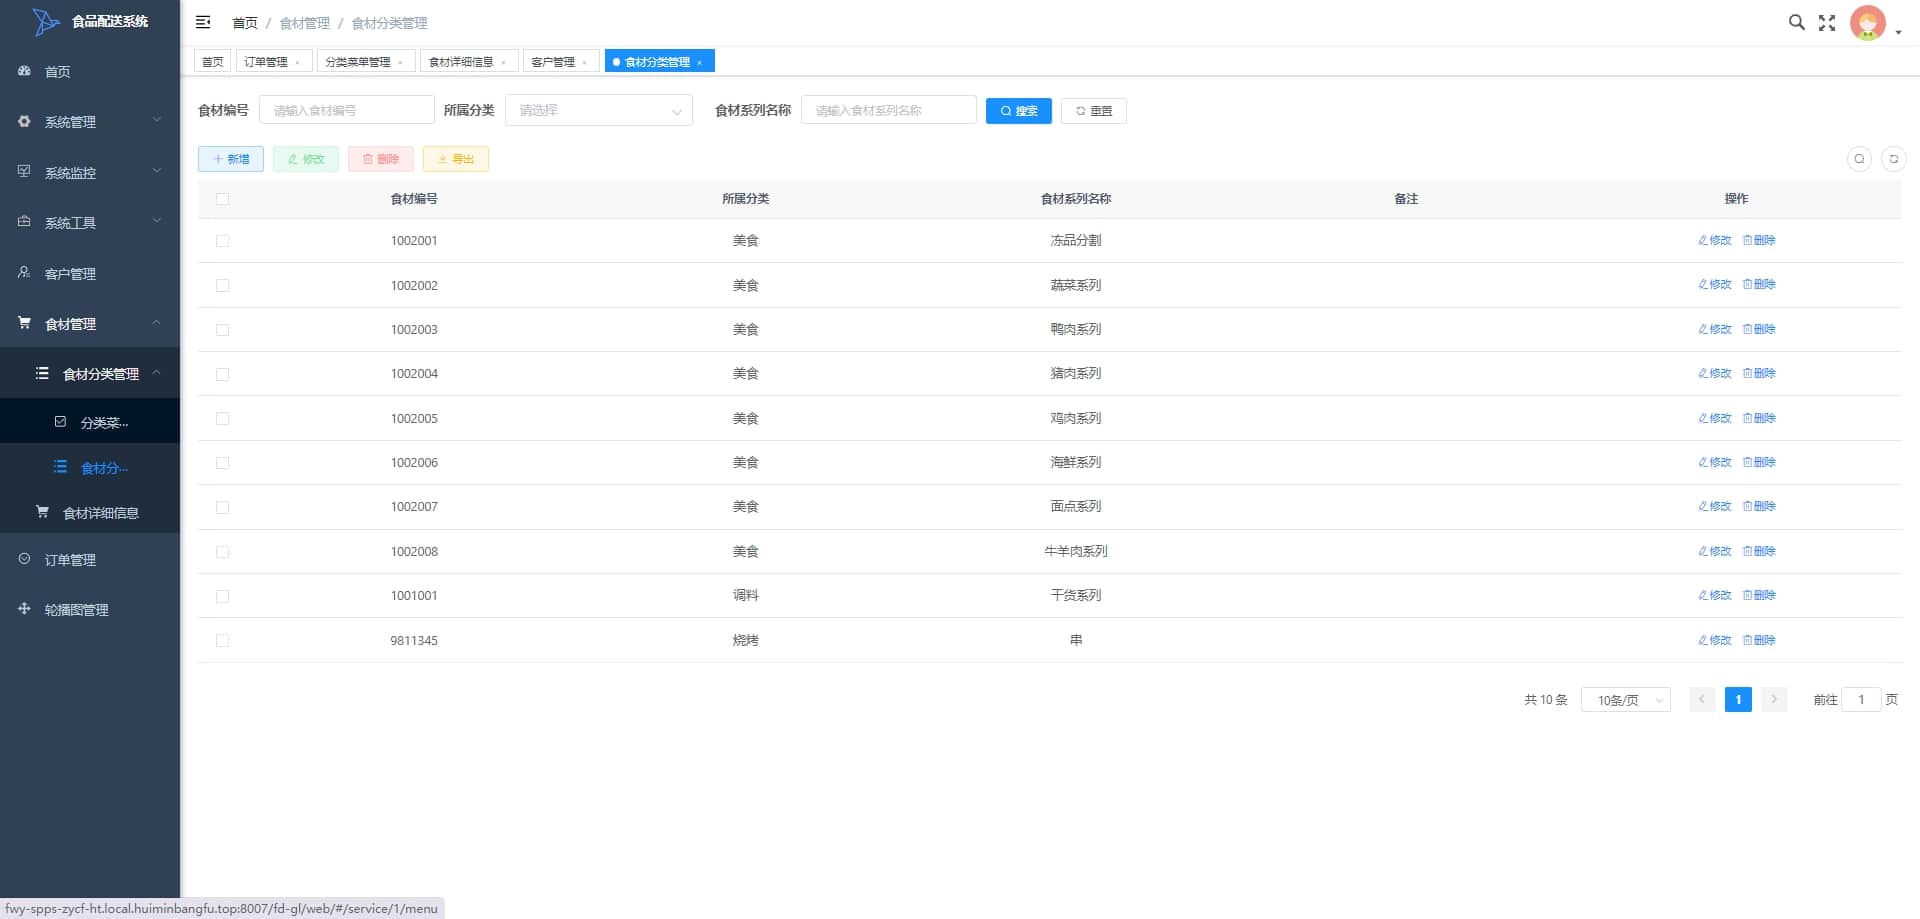Go to the next page arrow
The width and height of the screenshot is (1920, 919).
1774,700
